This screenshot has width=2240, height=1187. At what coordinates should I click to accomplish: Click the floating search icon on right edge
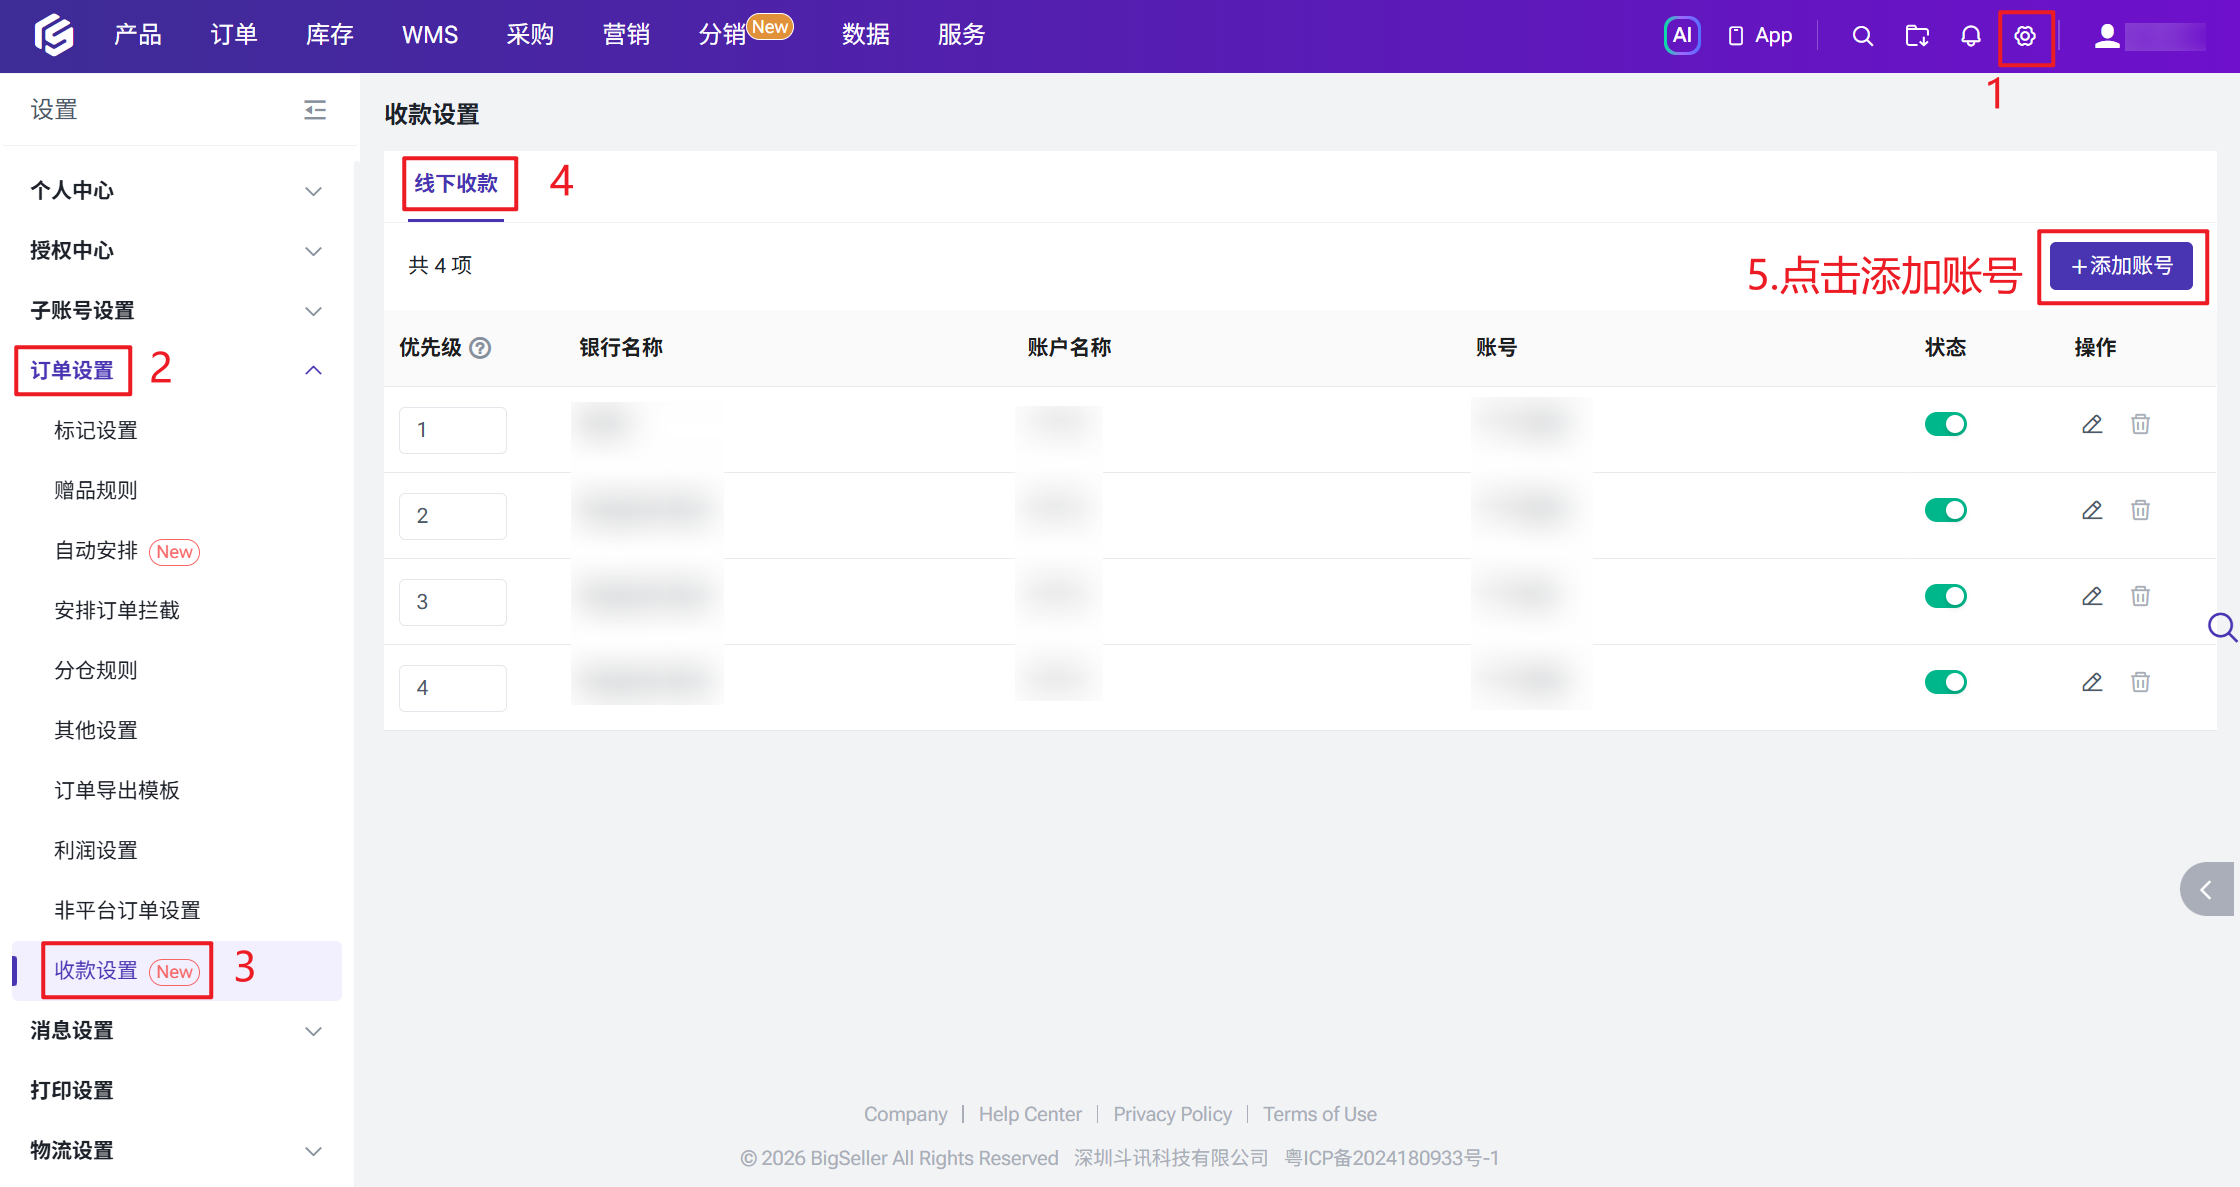pos(2222,628)
